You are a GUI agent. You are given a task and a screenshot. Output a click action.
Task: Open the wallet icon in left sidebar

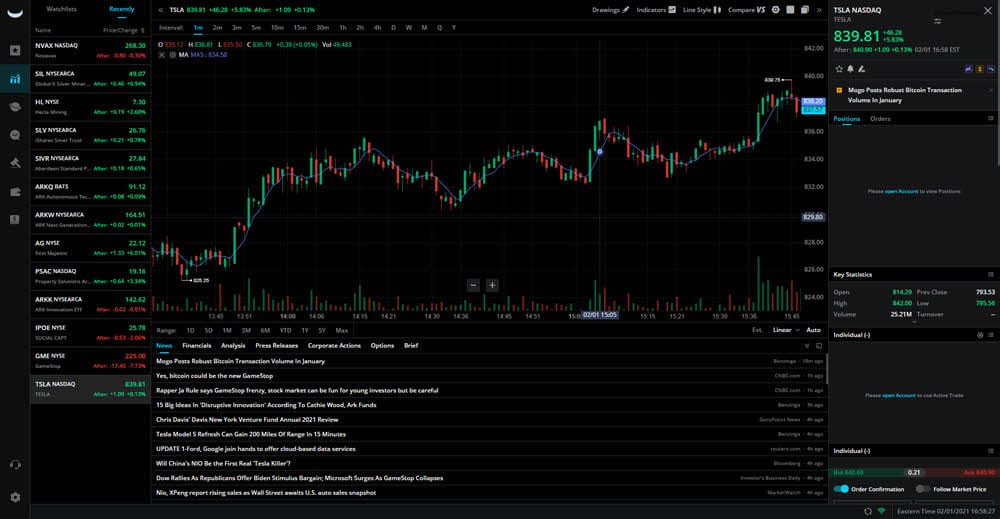pos(15,191)
